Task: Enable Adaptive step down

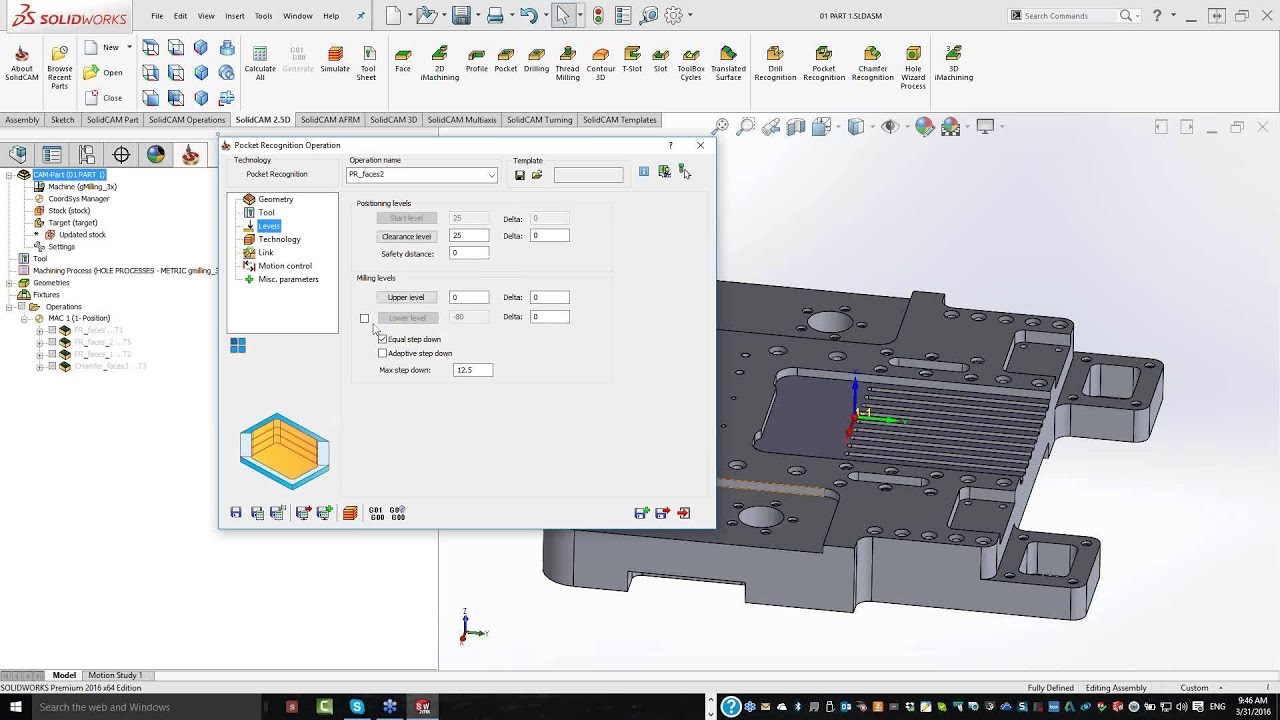Action: click(x=383, y=353)
